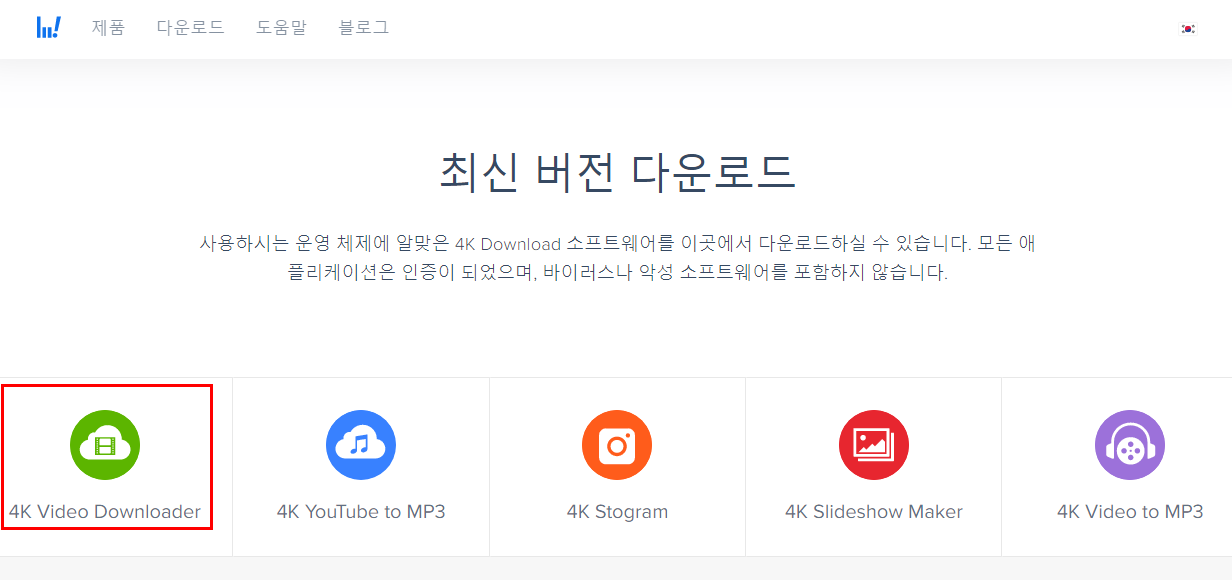Click the 4K Video Downloader label
Viewport: 1232px width, 580px height.
point(105,512)
